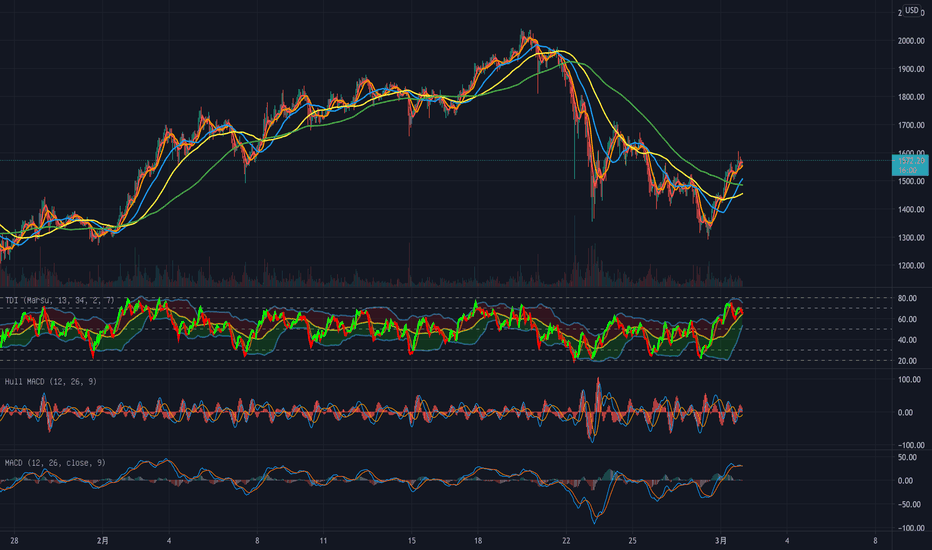Click the 1700.00 price axis value
The height and width of the screenshot is (550, 932).
(x=911, y=125)
